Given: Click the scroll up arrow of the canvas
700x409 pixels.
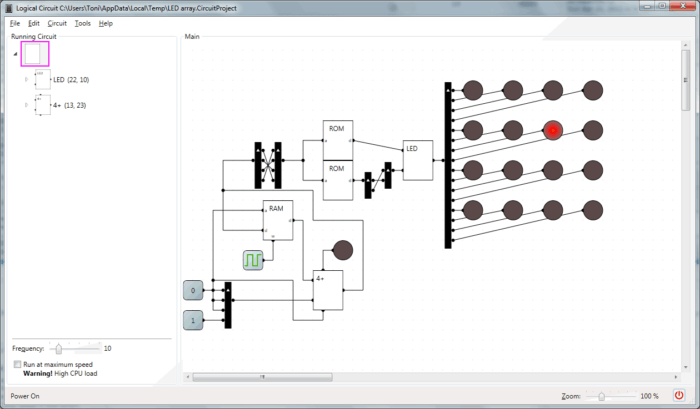Looking at the screenshot, I should (x=686, y=45).
